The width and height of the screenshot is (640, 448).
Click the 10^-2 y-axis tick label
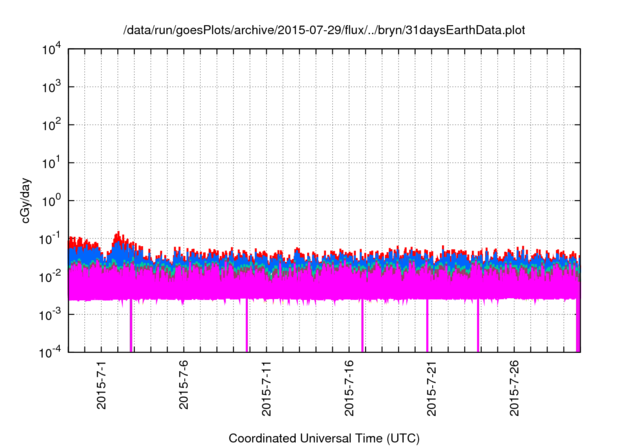pos(50,277)
